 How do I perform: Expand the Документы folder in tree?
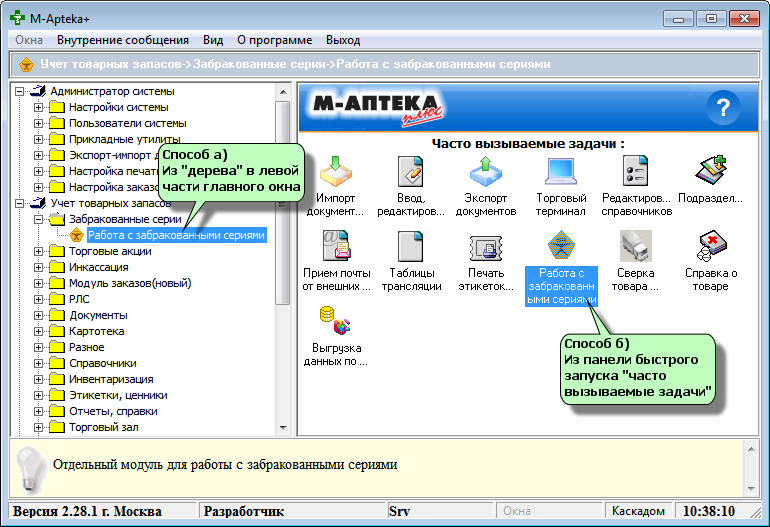tap(39, 315)
